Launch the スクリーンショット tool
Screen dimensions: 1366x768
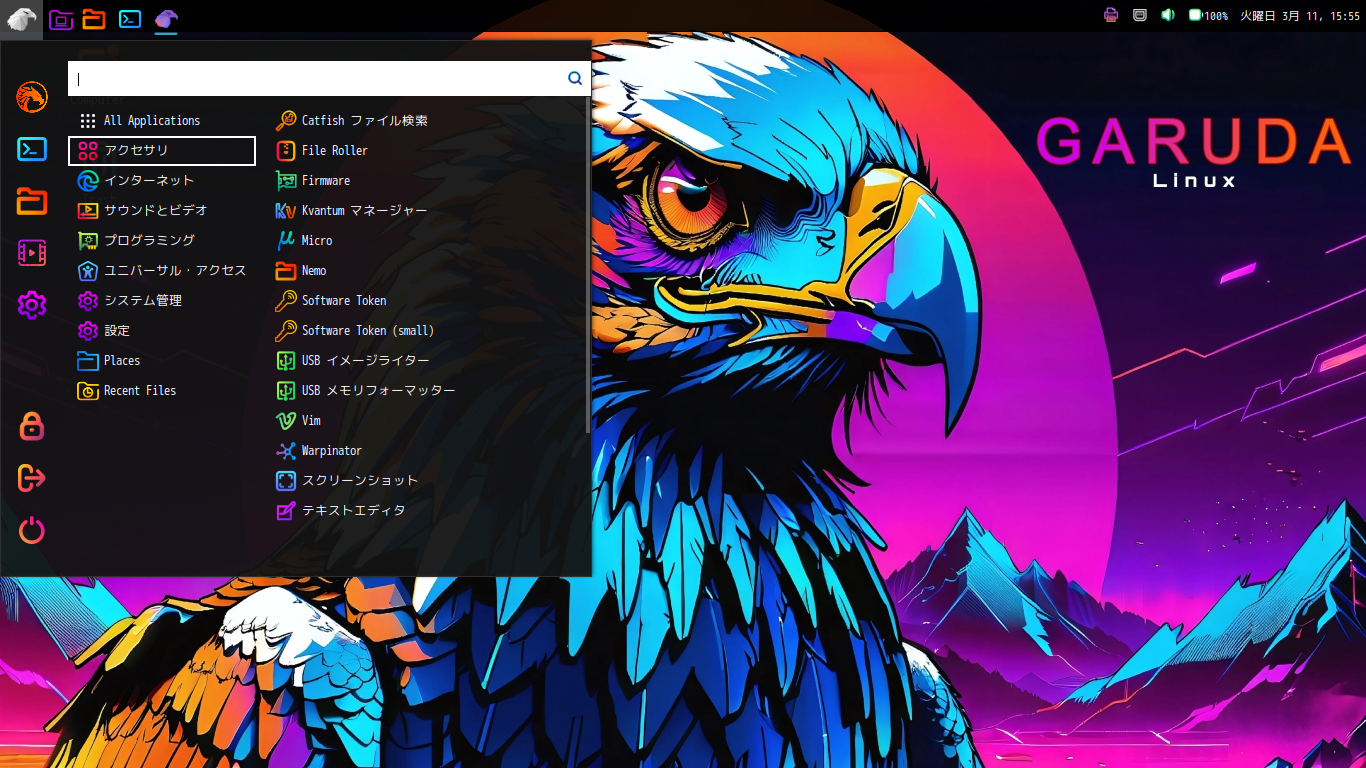tap(427, 480)
